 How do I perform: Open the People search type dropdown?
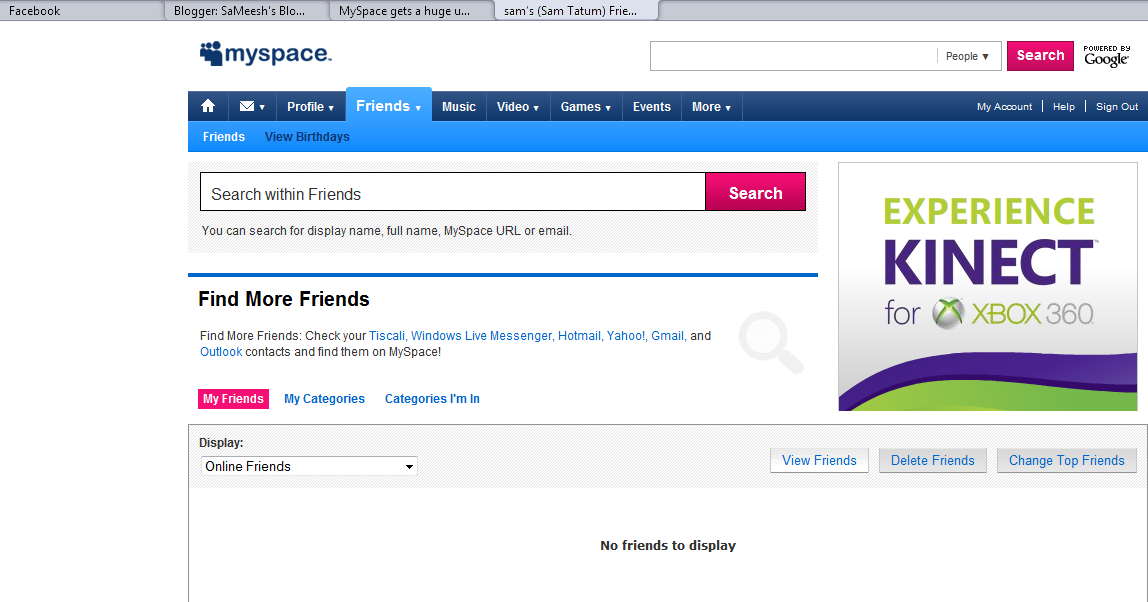click(967, 56)
